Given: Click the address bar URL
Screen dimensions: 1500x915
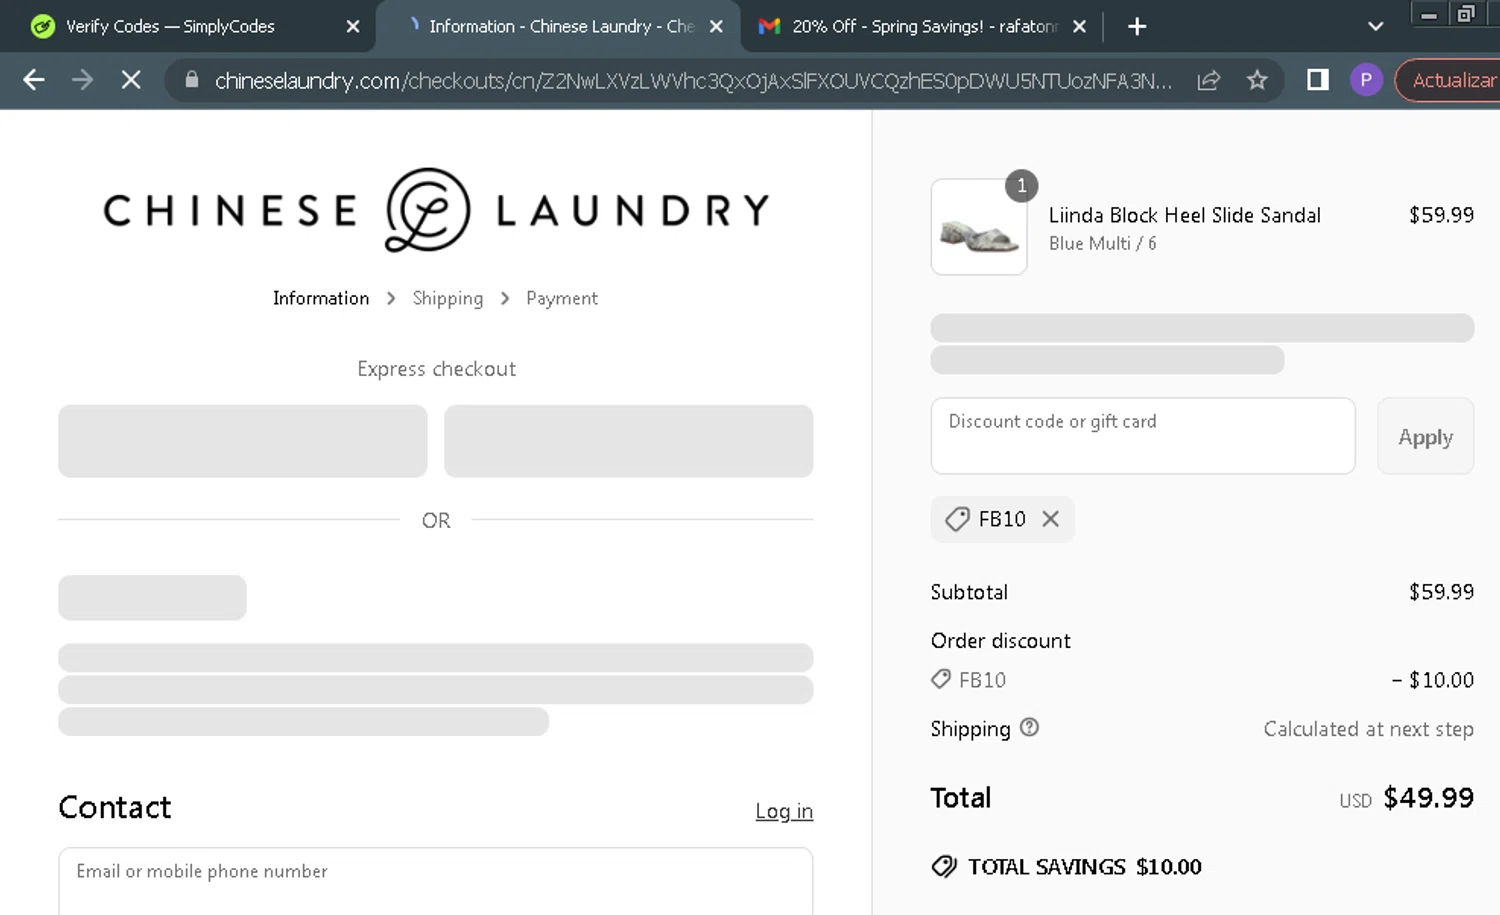Looking at the screenshot, I should pos(693,80).
